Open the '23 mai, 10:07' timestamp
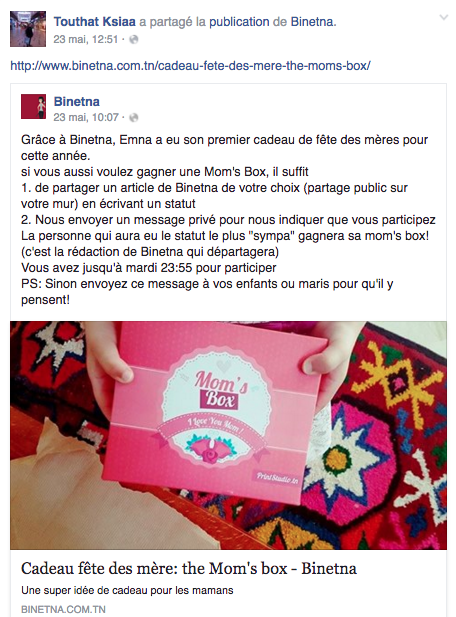The height and width of the screenshot is (617, 456). (86, 117)
